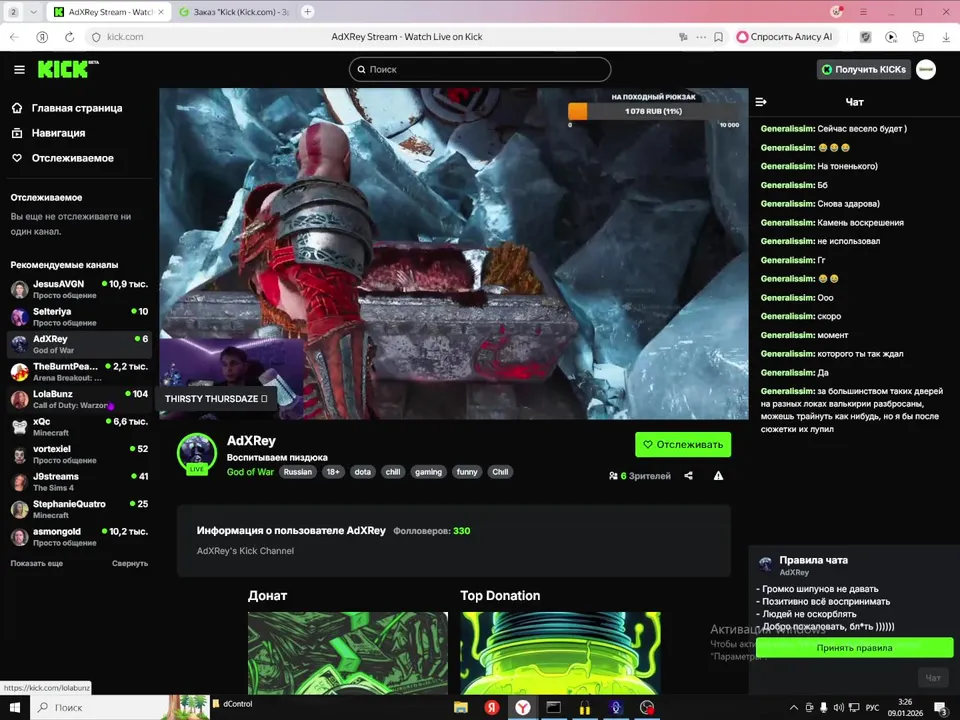This screenshot has width=960, height=720.
Task: Select the AdXRey Stream browser tab
Action: 110,12
